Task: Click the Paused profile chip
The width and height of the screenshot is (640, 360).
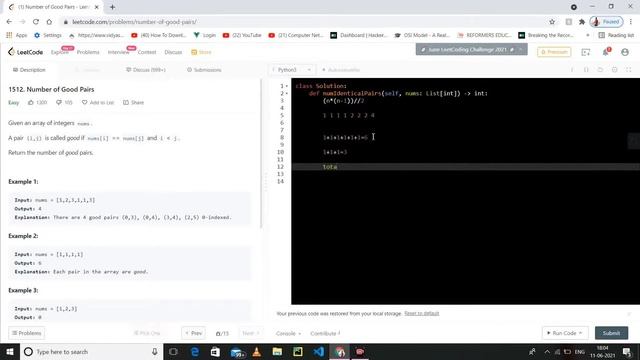Action: coord(606,22)
